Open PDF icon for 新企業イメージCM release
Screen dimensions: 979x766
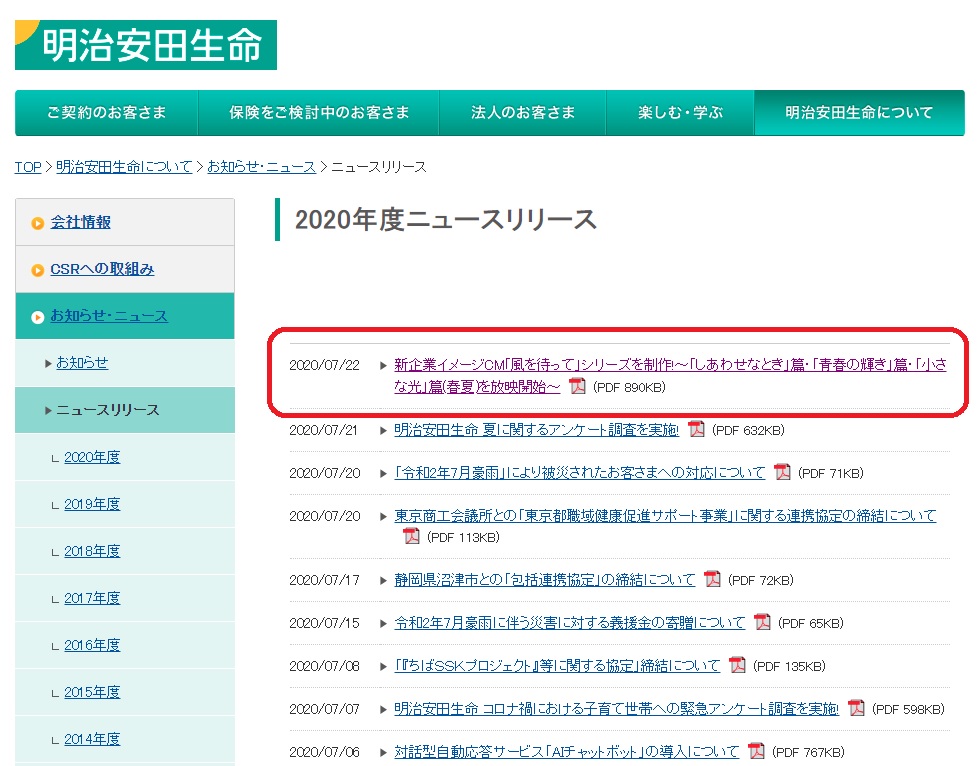(x=578, y=386)
